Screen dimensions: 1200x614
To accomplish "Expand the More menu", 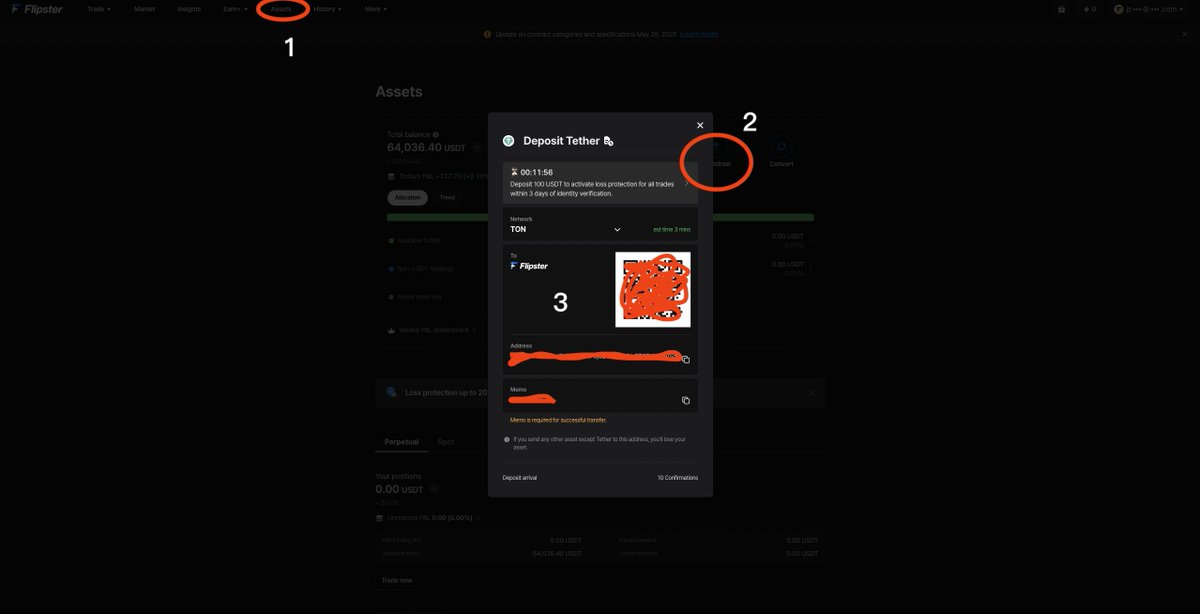I will tap(375, 8).
